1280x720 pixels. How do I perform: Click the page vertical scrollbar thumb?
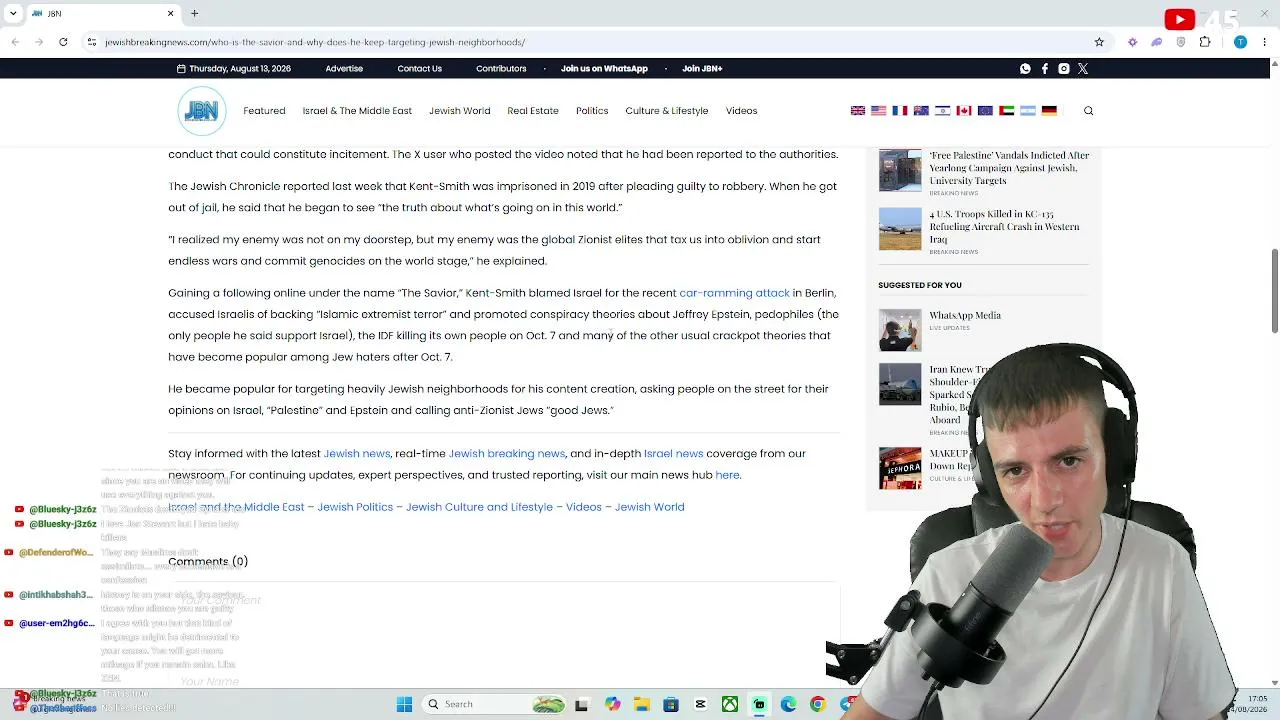tap(1274, 290)
